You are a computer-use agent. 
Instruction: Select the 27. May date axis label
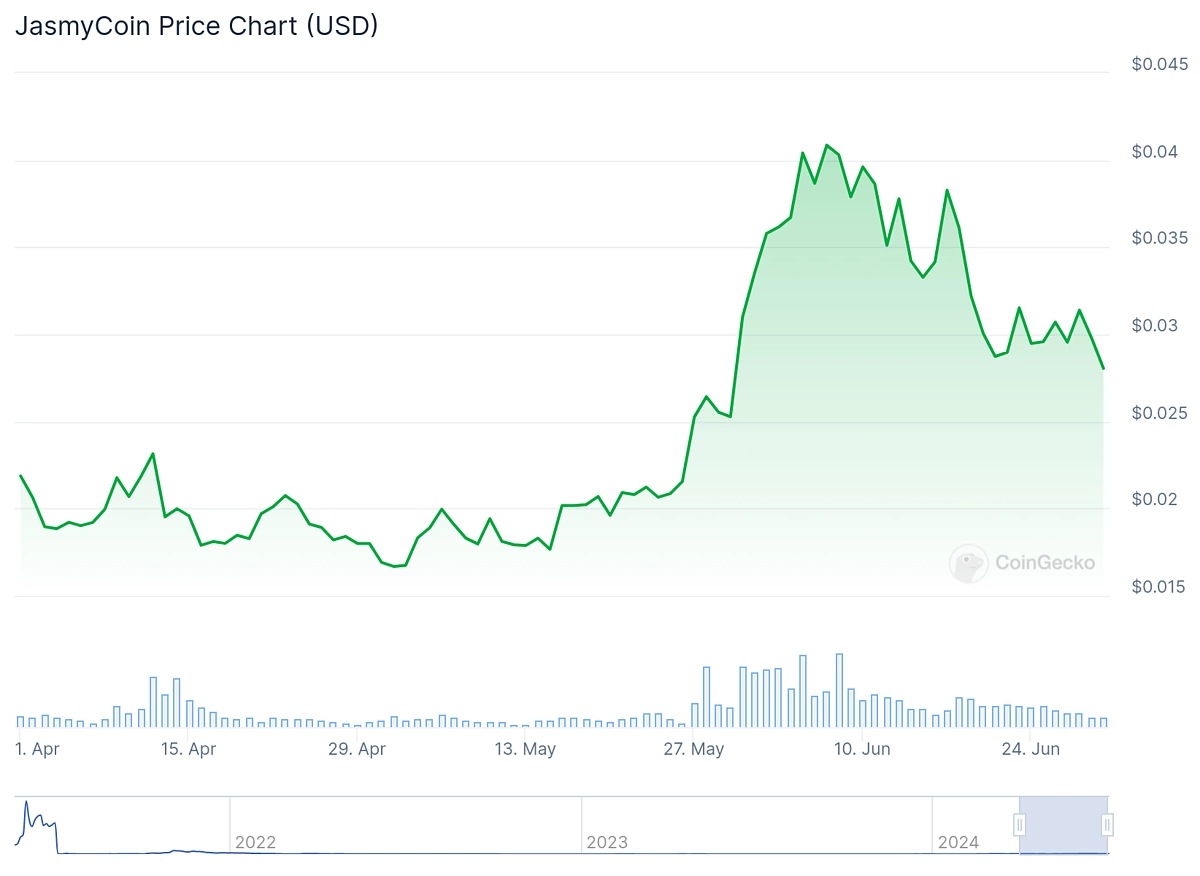coord(694,749)
